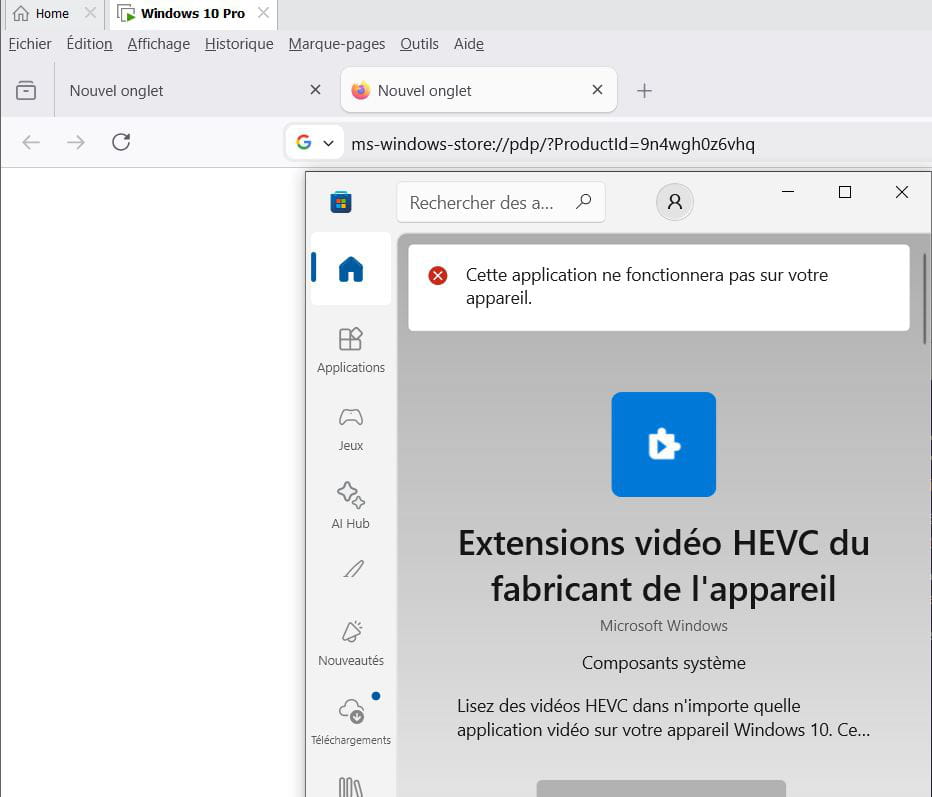Go back with the browser back arrow

click(31, 143)
